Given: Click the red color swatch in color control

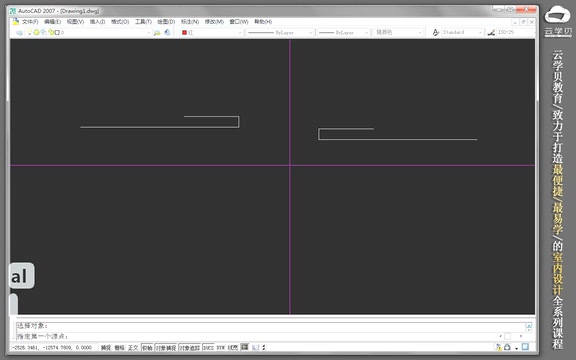Looking at the screenshot, I should [184, 33].
